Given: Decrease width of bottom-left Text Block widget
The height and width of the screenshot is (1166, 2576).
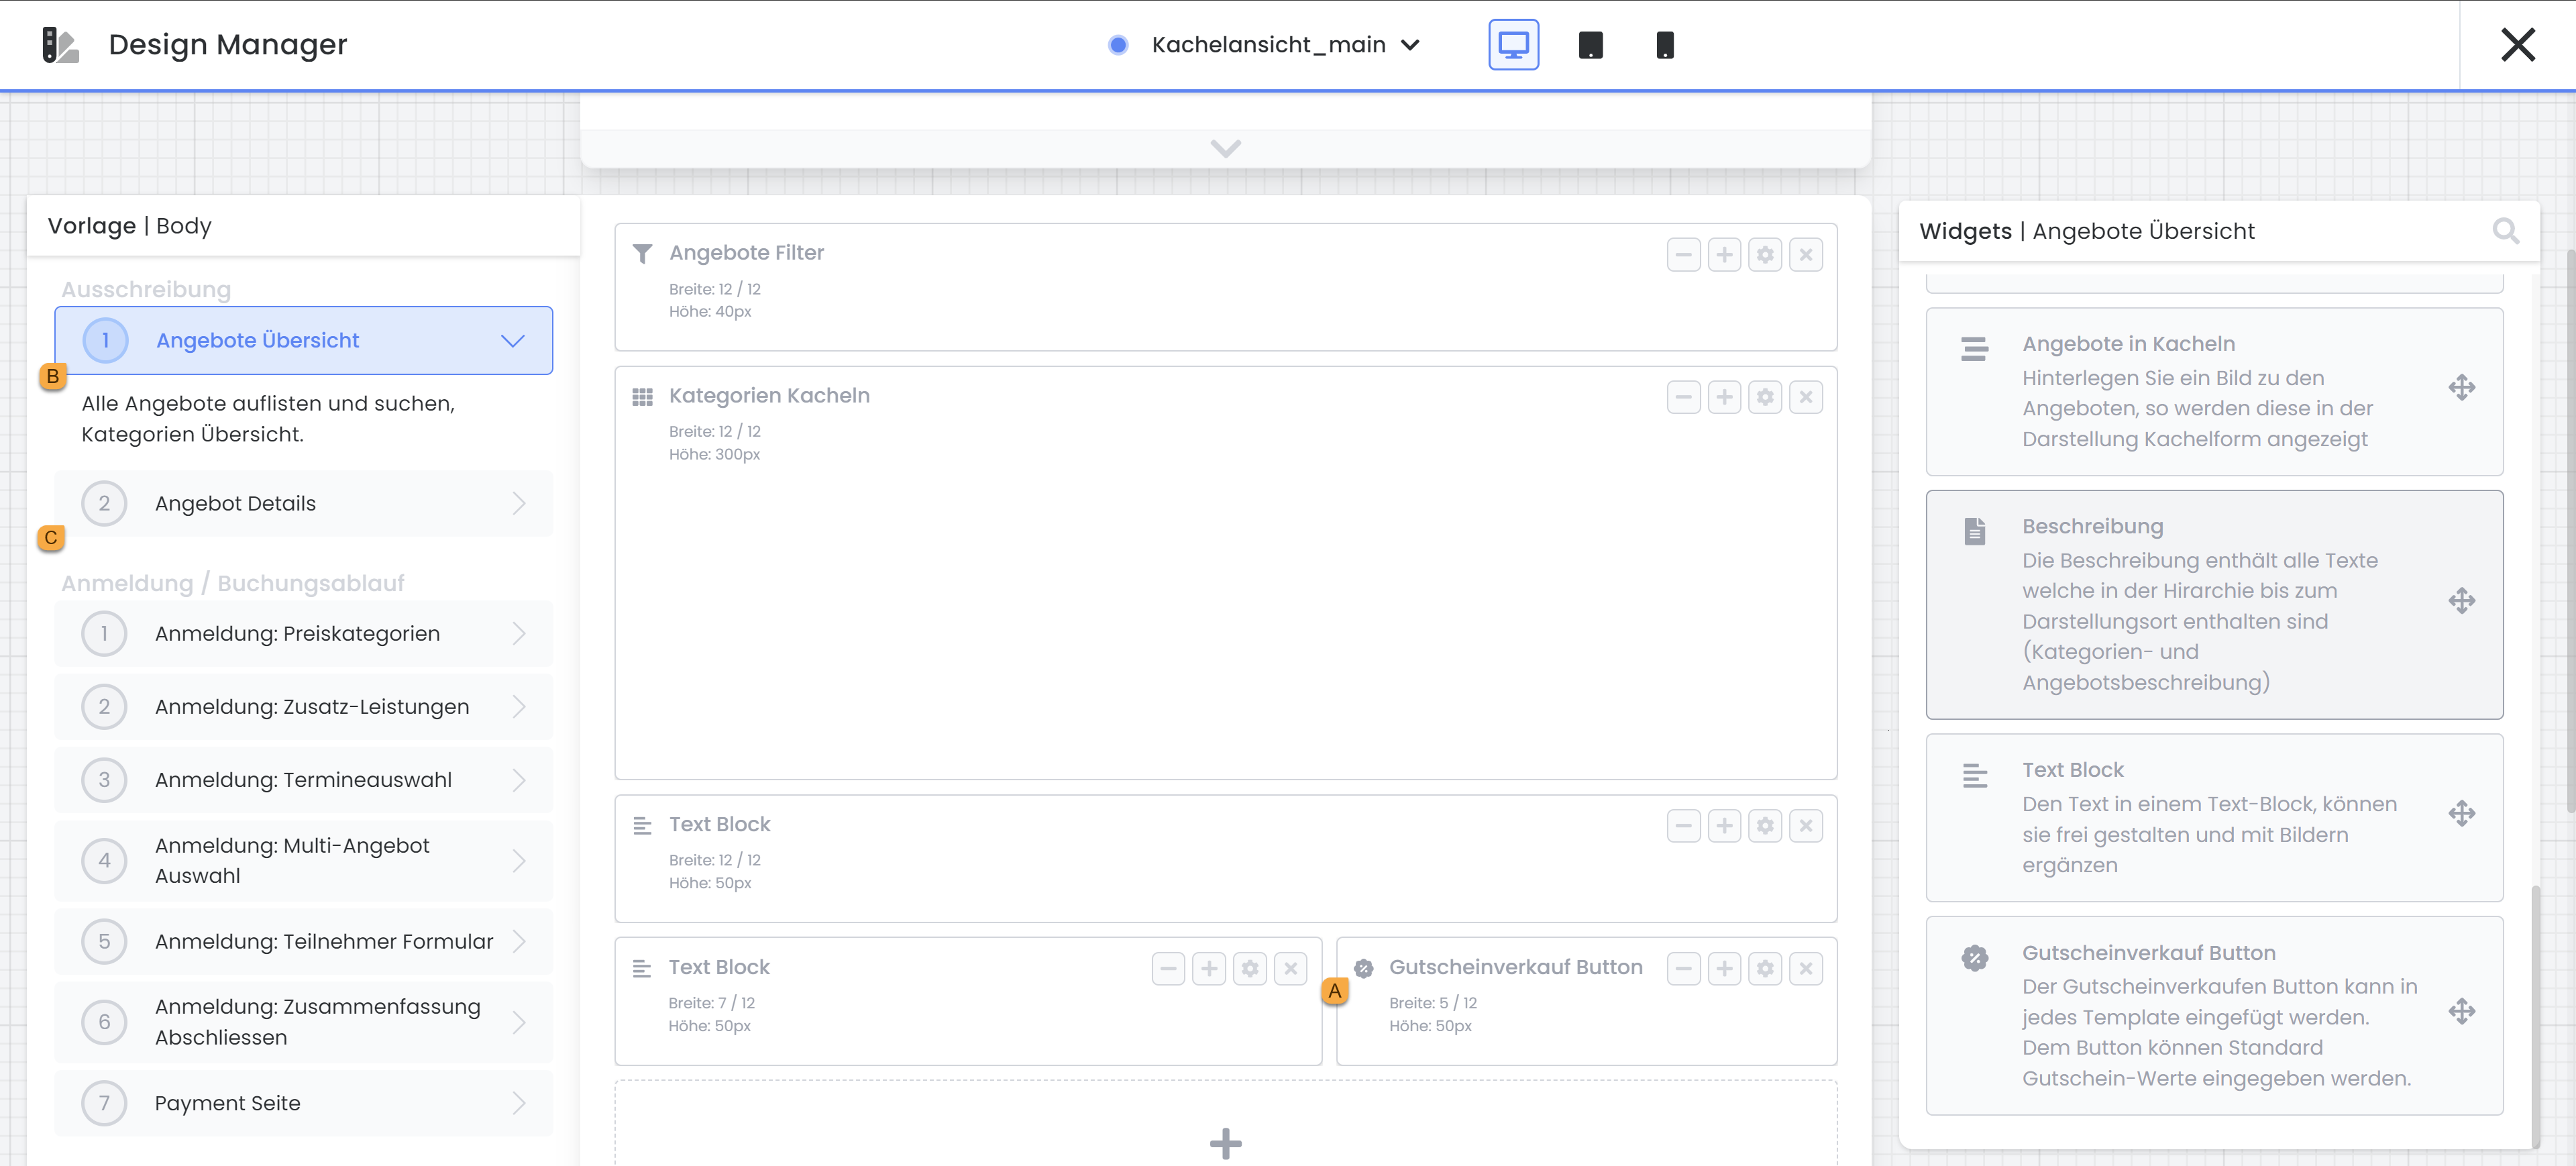Looking at the screenshot, I should pyautogui.click(x=1167, y=968).
